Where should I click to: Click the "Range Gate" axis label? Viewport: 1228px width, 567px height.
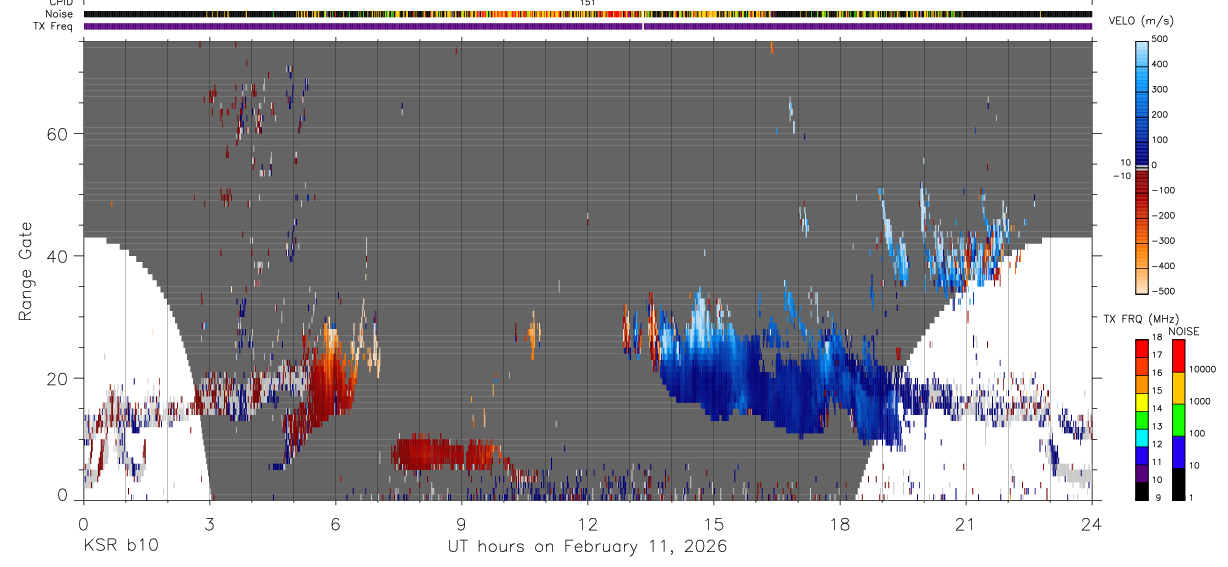click(x=26, y=270)
